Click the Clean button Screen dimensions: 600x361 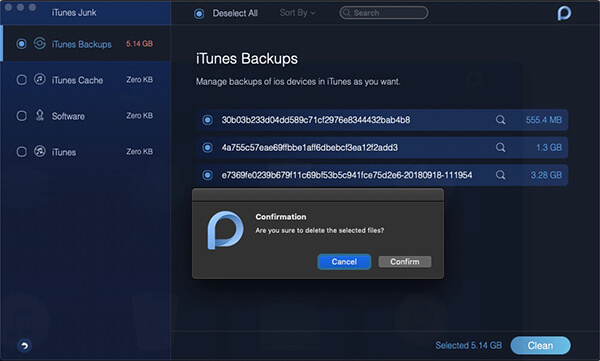click(540, 345)
